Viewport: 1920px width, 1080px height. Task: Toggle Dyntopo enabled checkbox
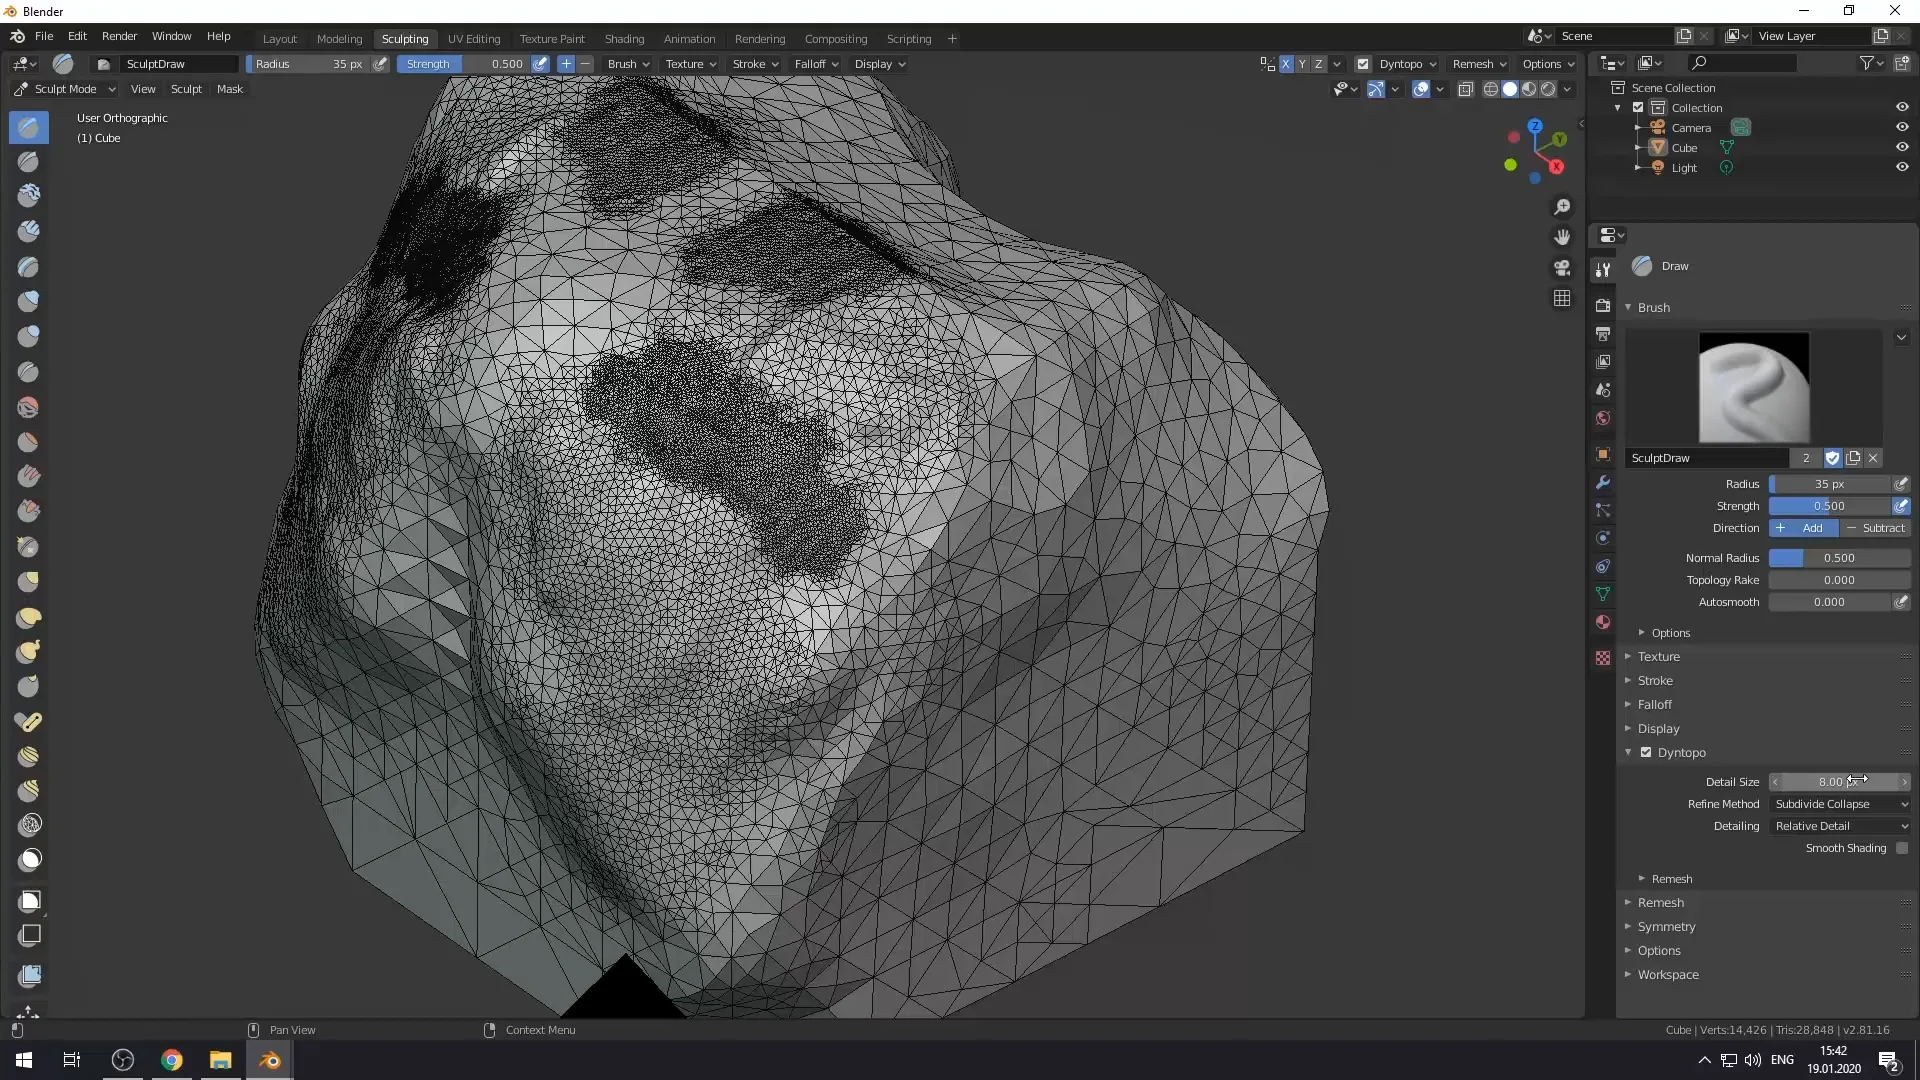pyautogui.click(x=1646, y=752)
